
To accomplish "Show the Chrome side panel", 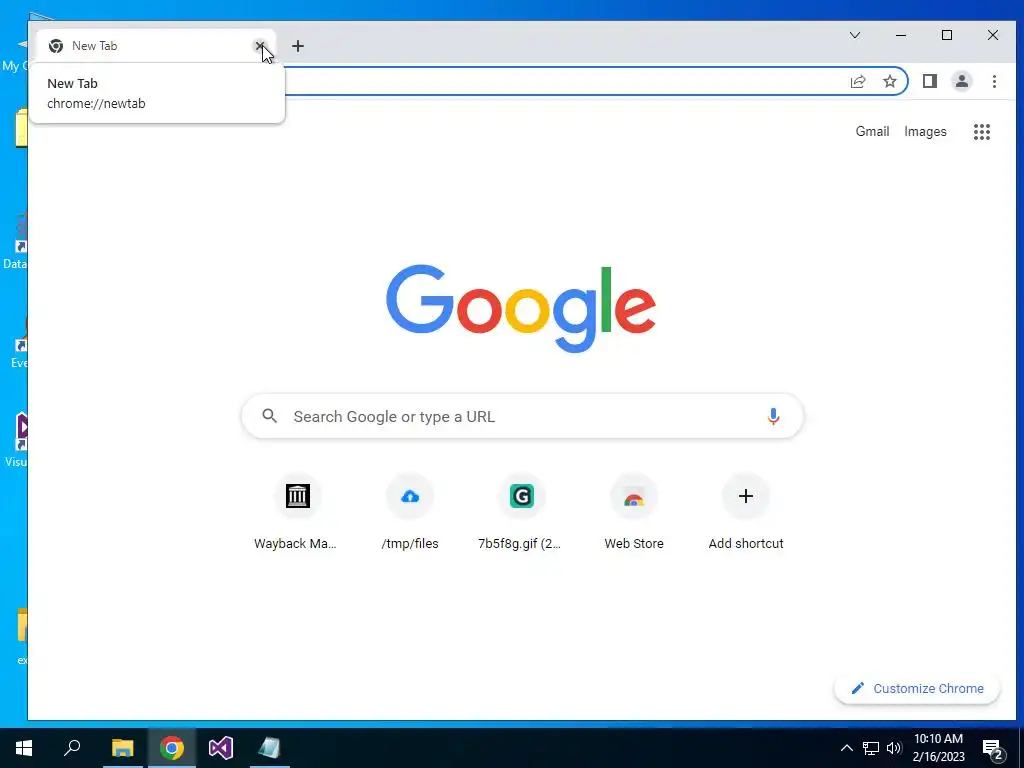I will point(930,81).
